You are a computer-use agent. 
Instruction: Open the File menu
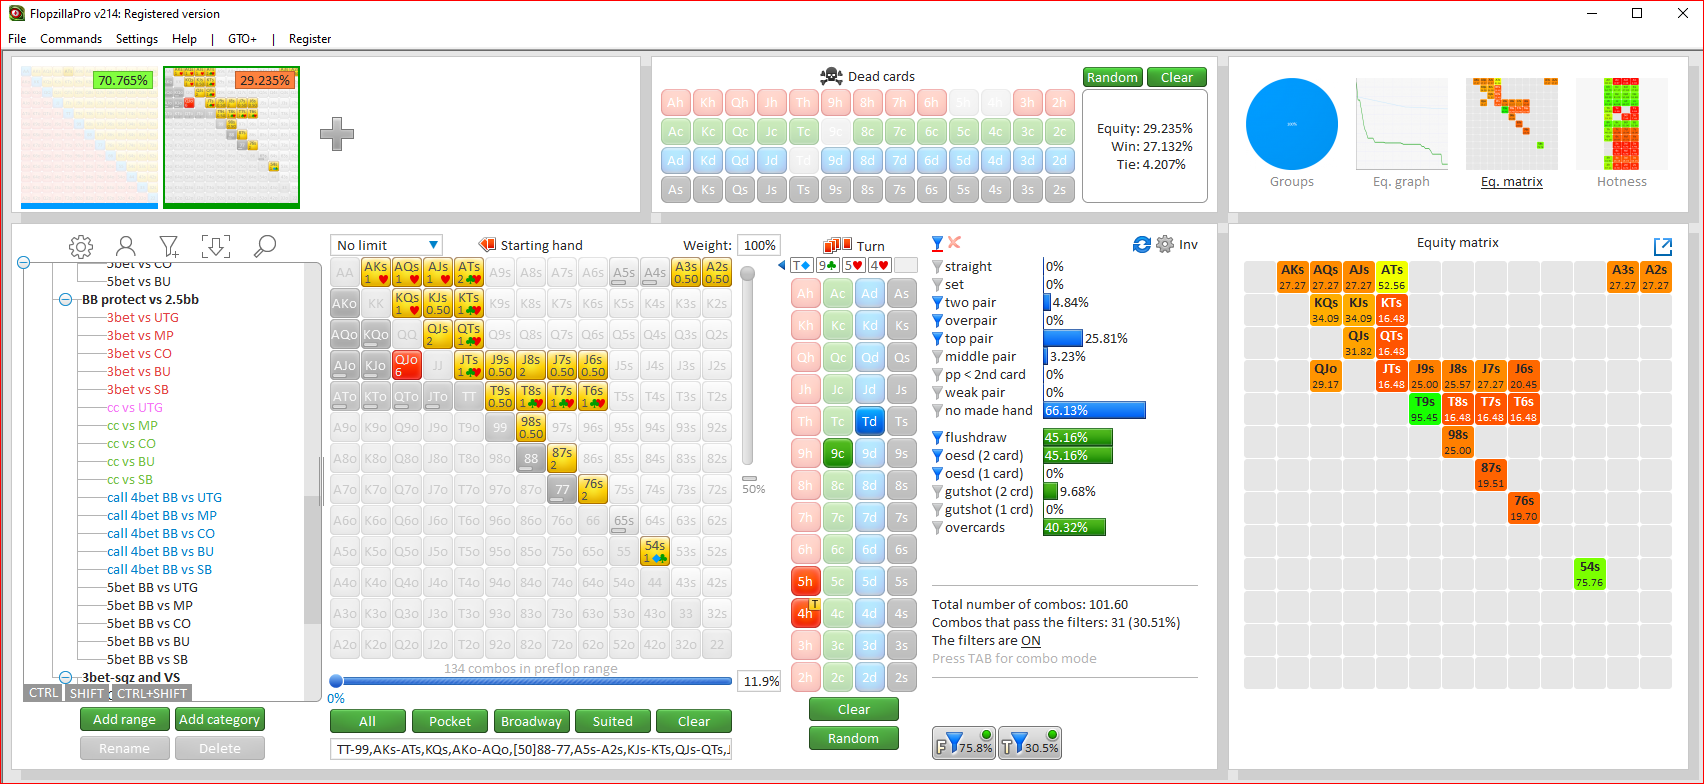click(17, 39)
